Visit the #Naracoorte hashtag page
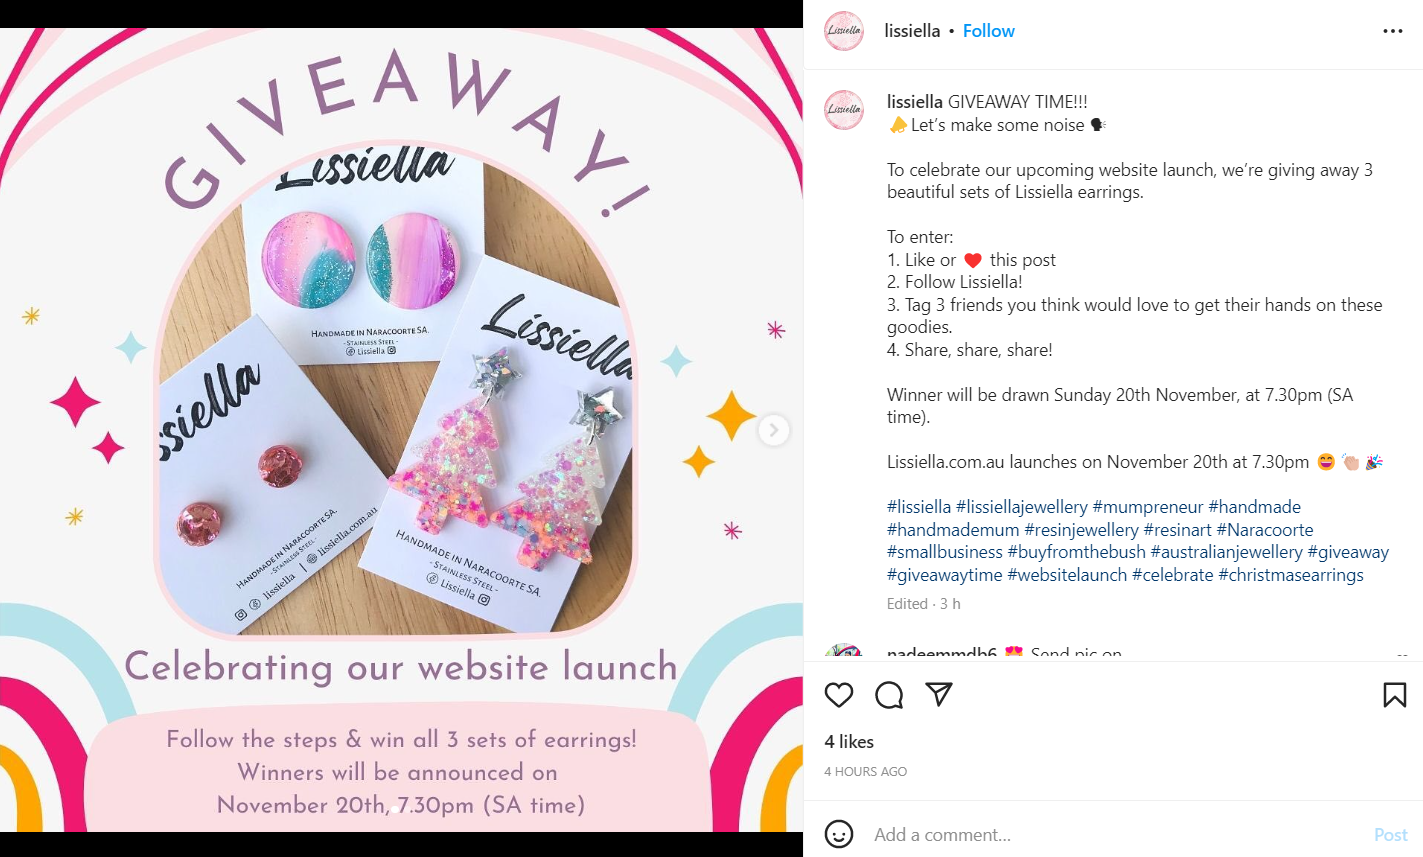The width and height of the screenshot is (1423, 857). coord(1265,530)
